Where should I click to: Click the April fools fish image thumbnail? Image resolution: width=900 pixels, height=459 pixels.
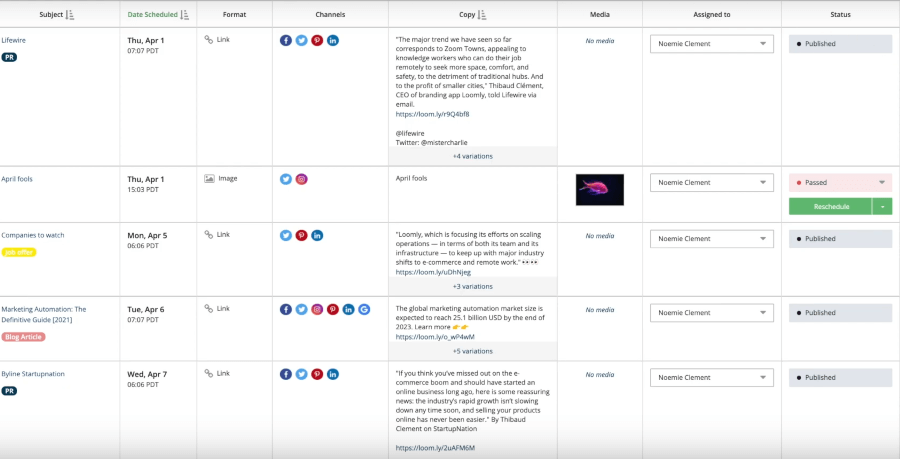tap(600, 190)
